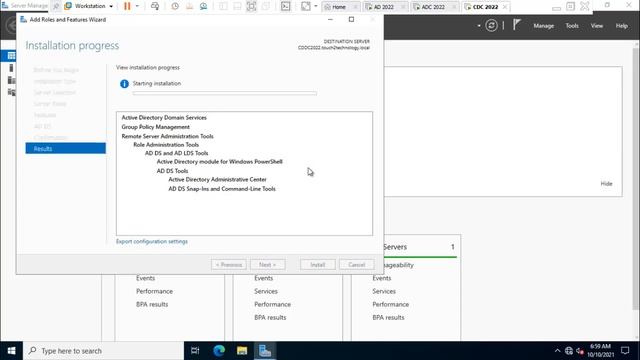Viewport: 640px width, 360px height.
Task: Click the installation progress bar
Action: pos(224,93)
